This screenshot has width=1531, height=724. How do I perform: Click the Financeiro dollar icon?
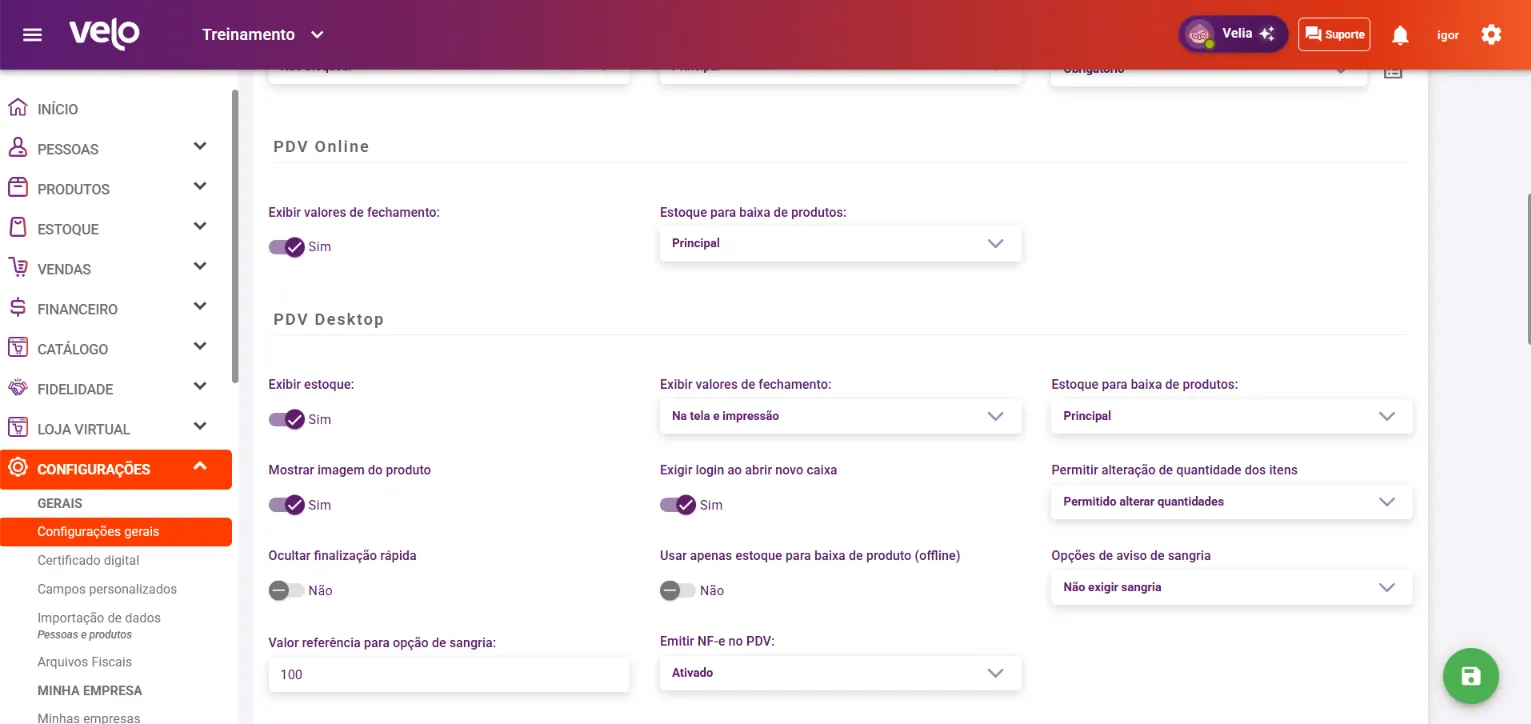pos(17,308)
